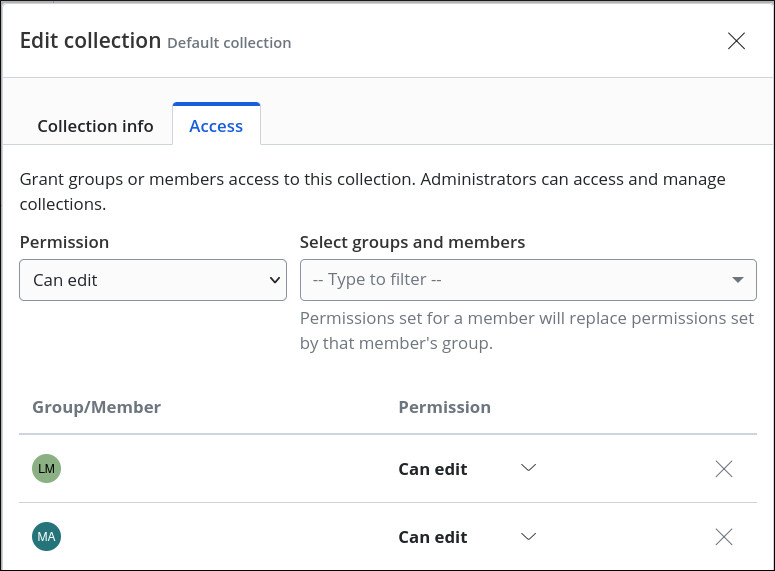775x571 pixels.
Task: Click Can edit text in MA row
Action: [433, 537]
